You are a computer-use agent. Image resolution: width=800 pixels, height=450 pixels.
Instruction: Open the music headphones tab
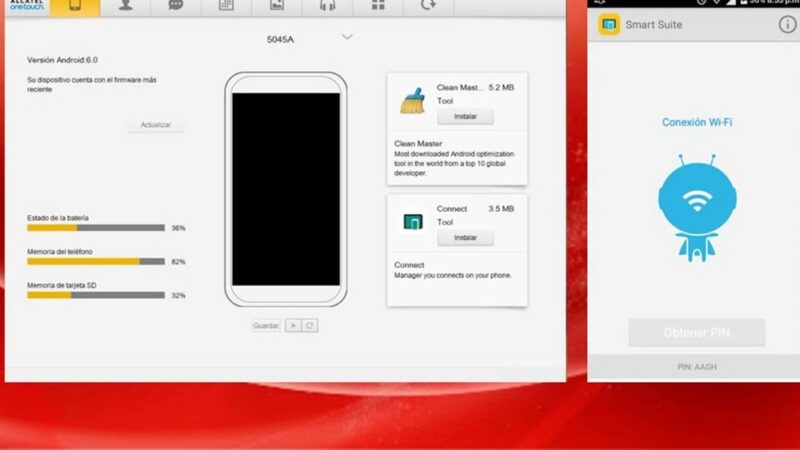[x=328, y=7]
